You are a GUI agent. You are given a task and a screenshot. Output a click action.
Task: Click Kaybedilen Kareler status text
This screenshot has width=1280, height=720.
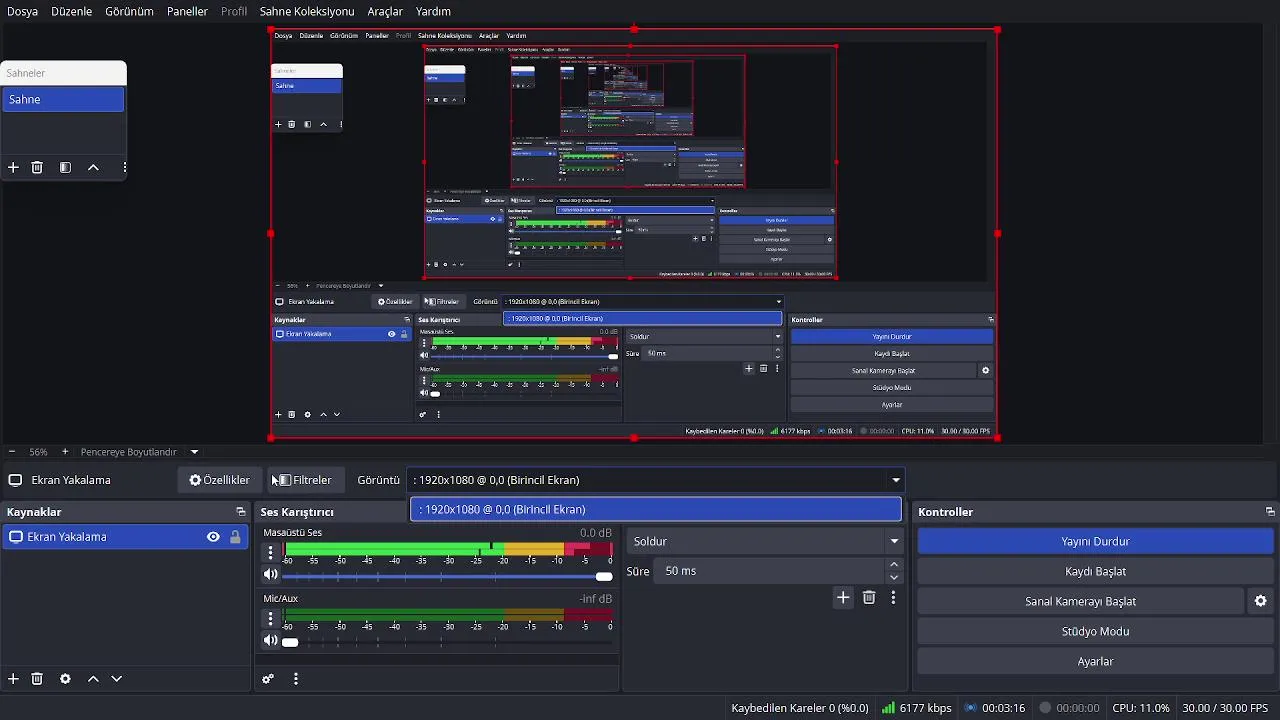[x=800, y=708]
